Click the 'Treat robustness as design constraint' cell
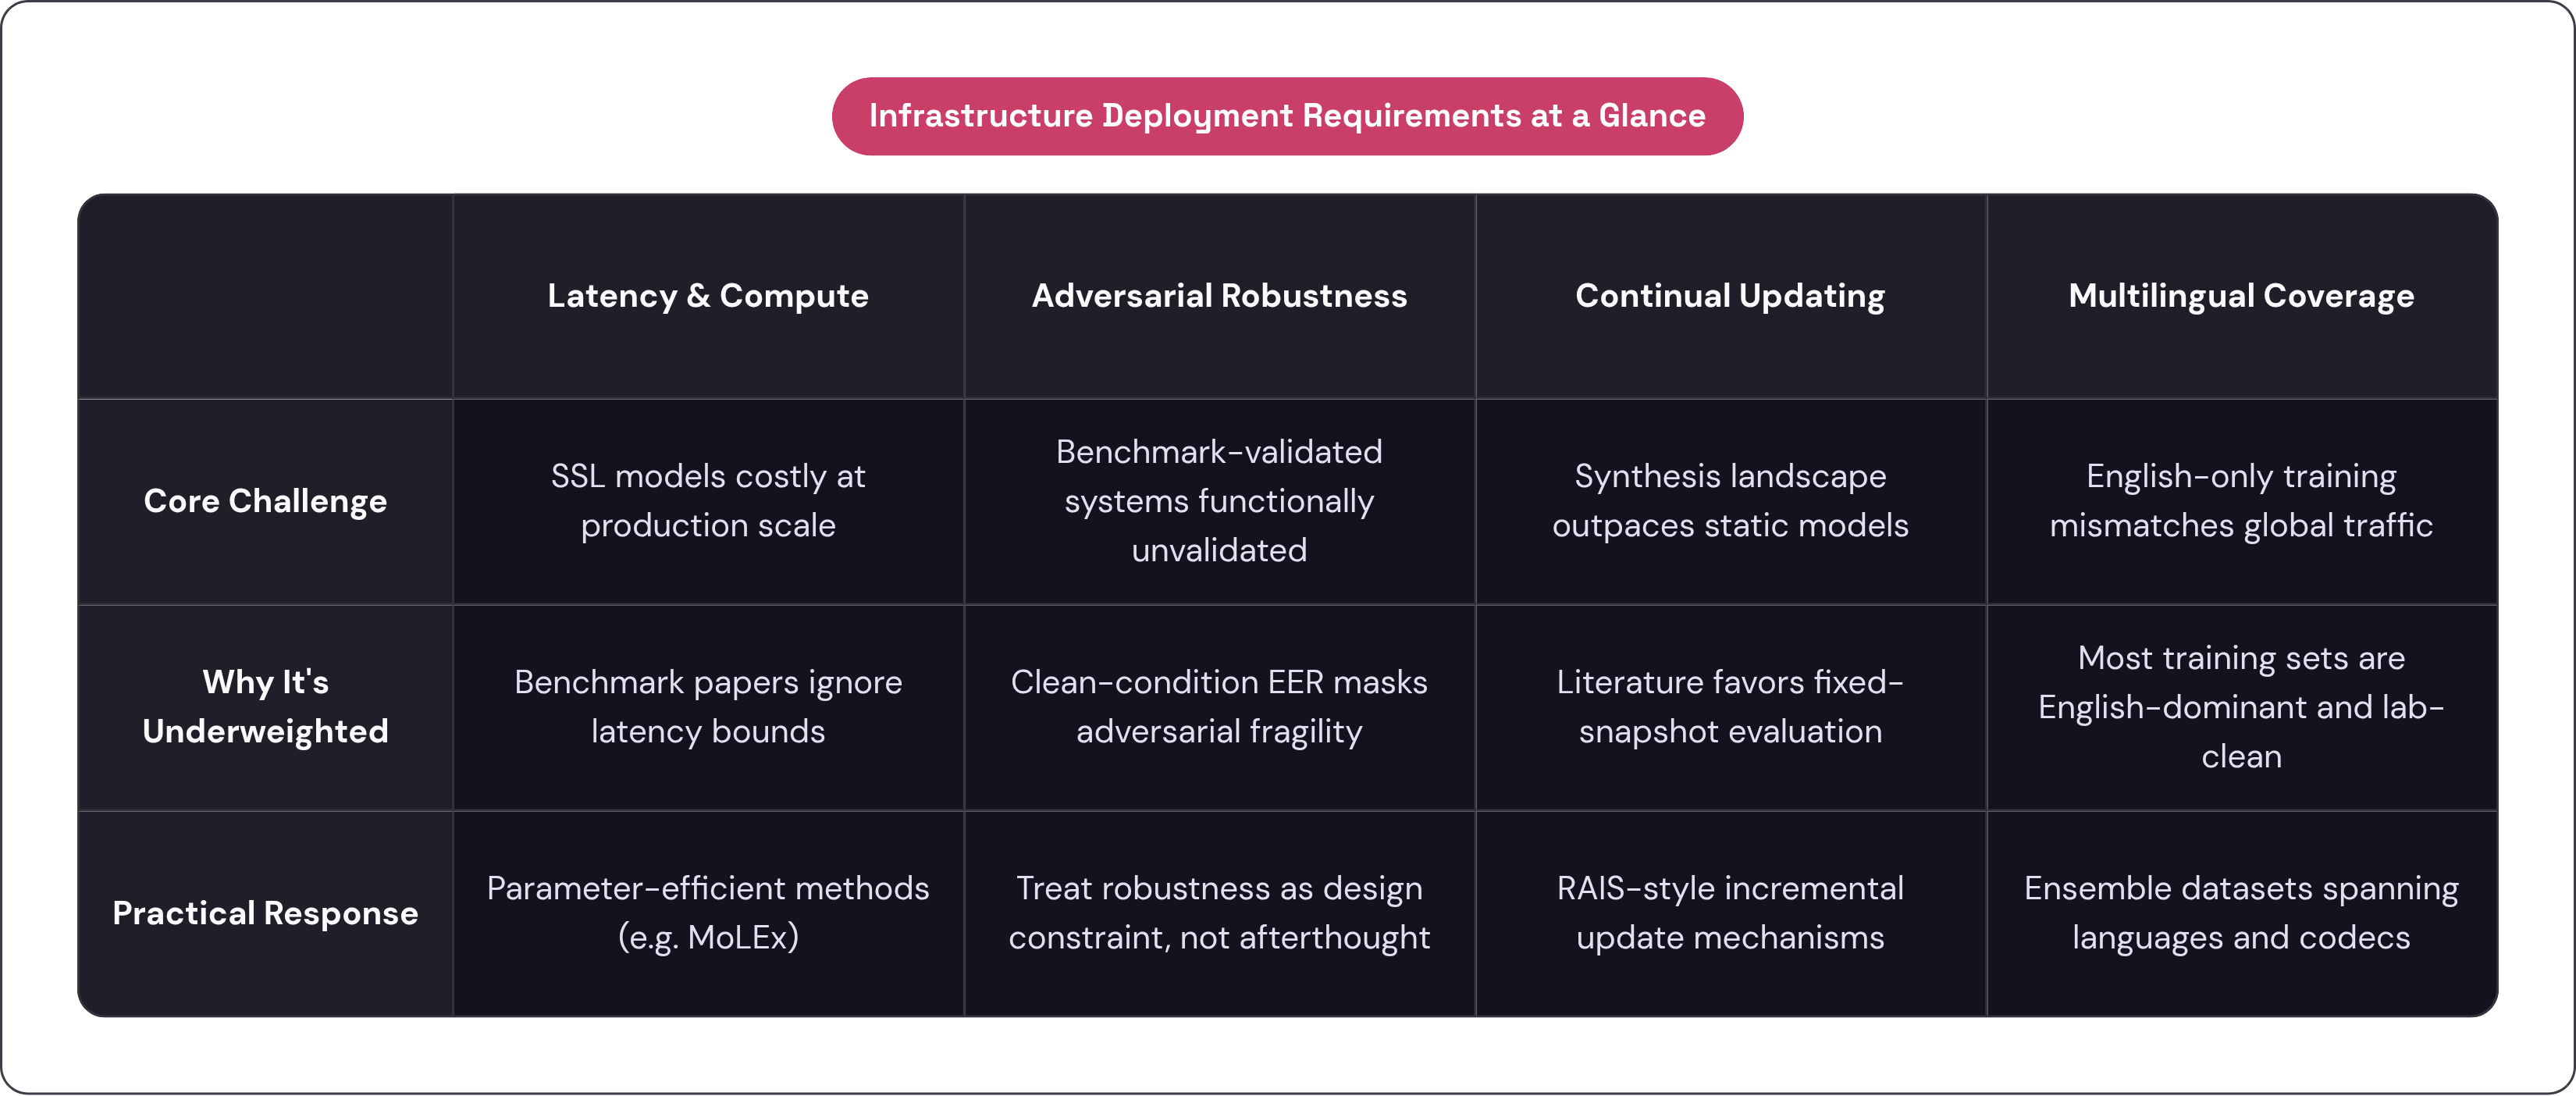2576x1096 pixels. tap(1219, 913)
